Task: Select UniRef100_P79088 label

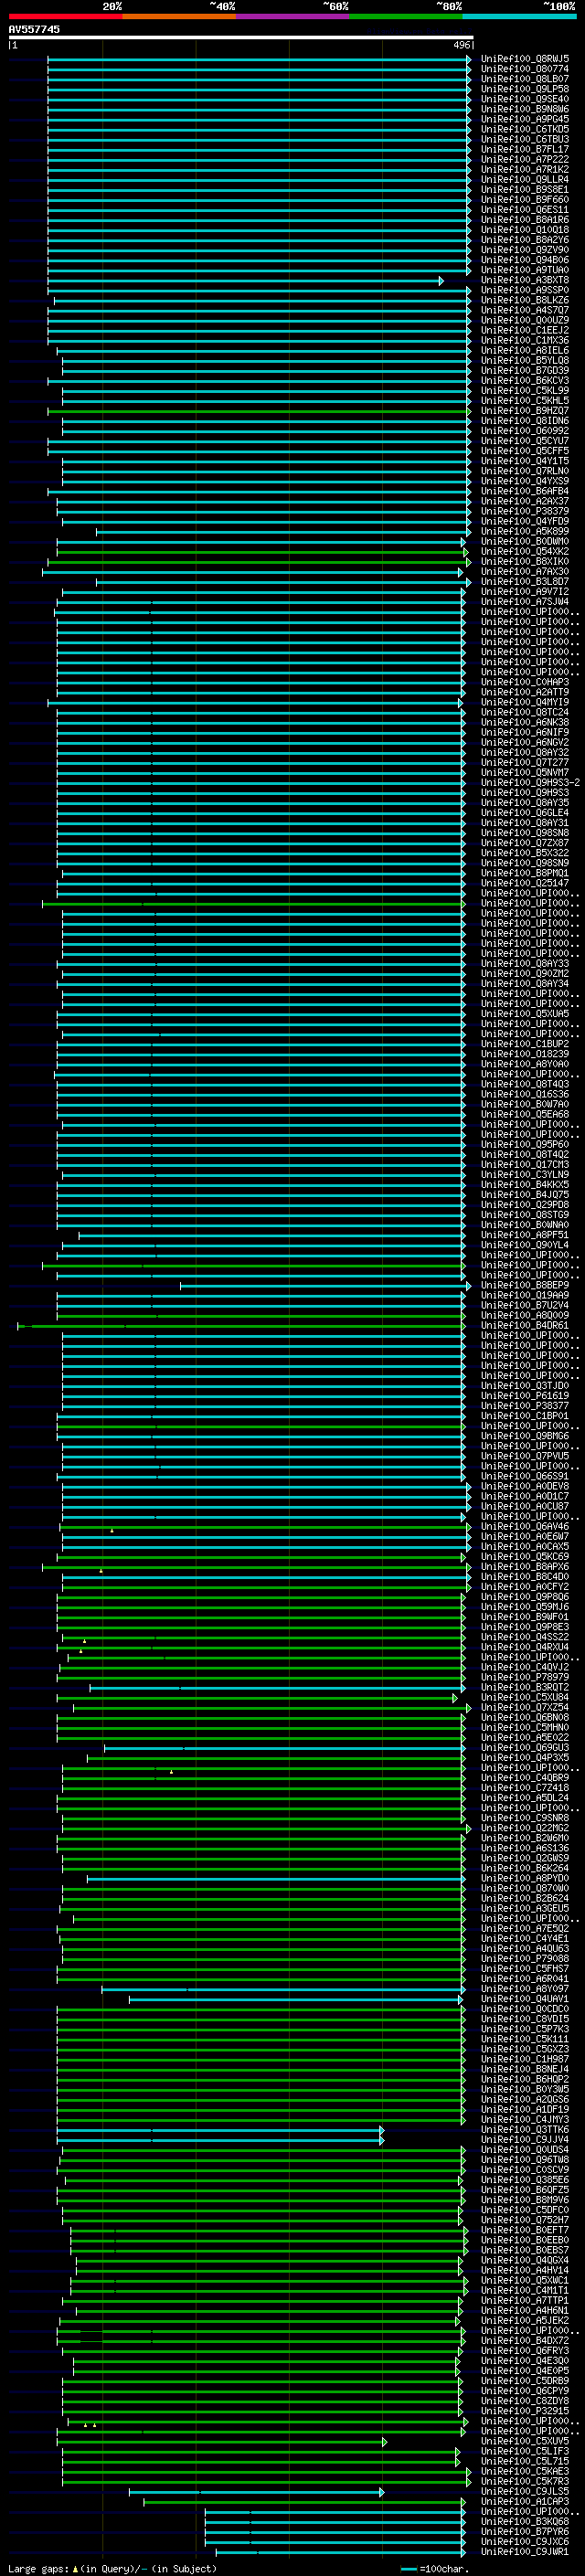Action: (524, 1958)
